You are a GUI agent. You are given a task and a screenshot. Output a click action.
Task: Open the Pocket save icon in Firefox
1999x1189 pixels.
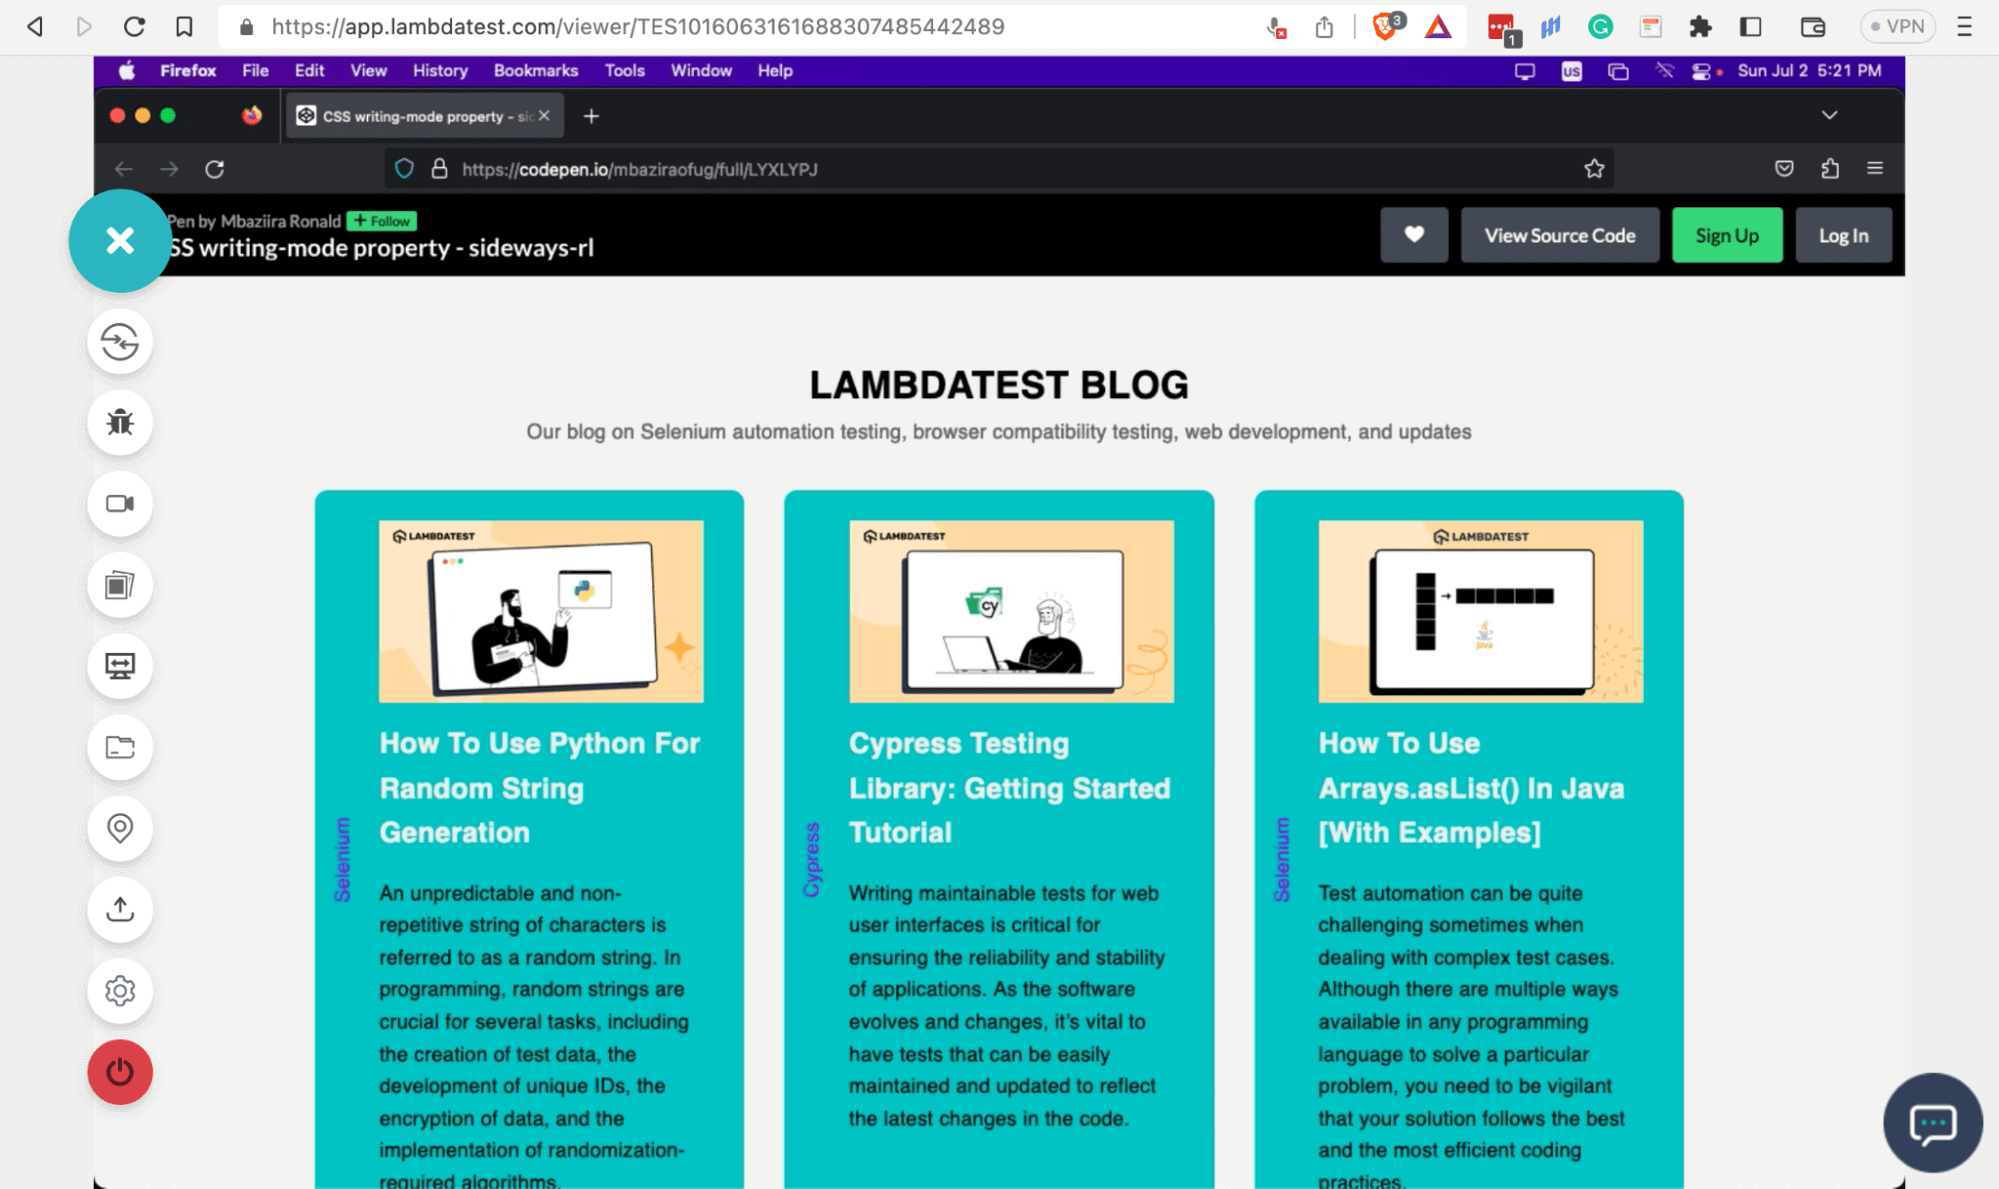(x=1784, y=169)
